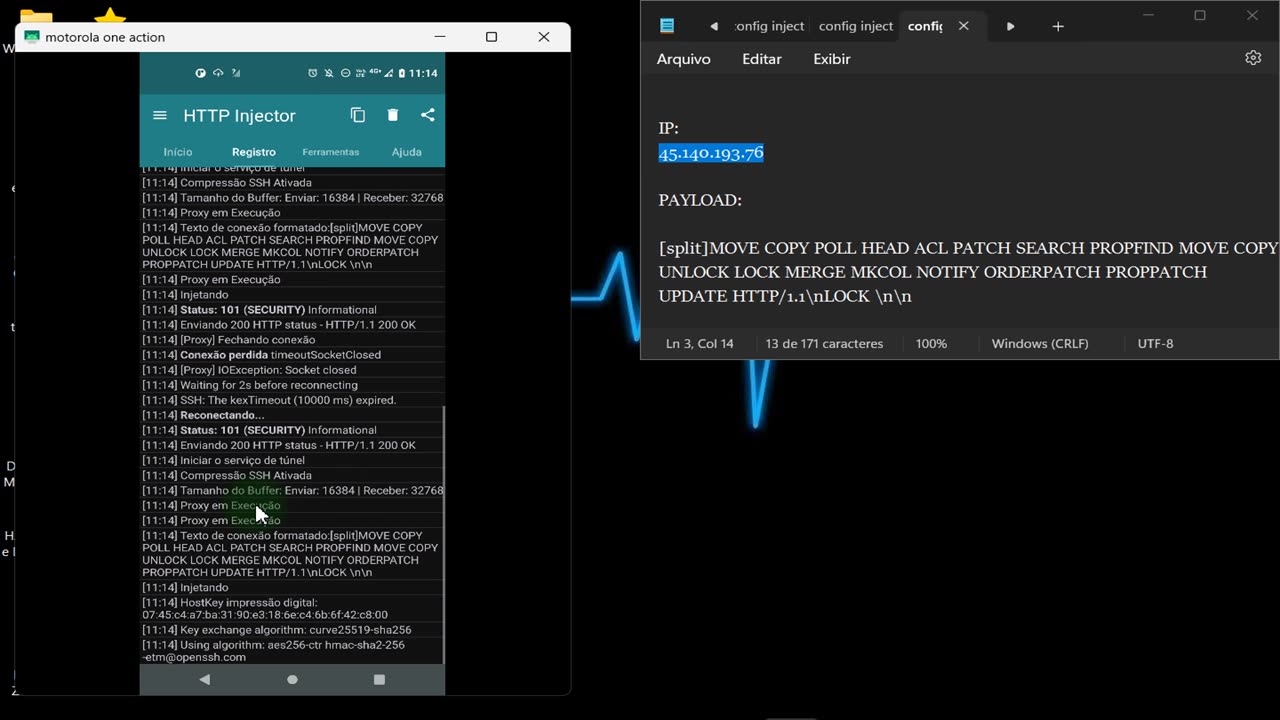This screenshot has width=1280, height=720.
Task: Tap the Android home circle button
Action: (292, 679)
